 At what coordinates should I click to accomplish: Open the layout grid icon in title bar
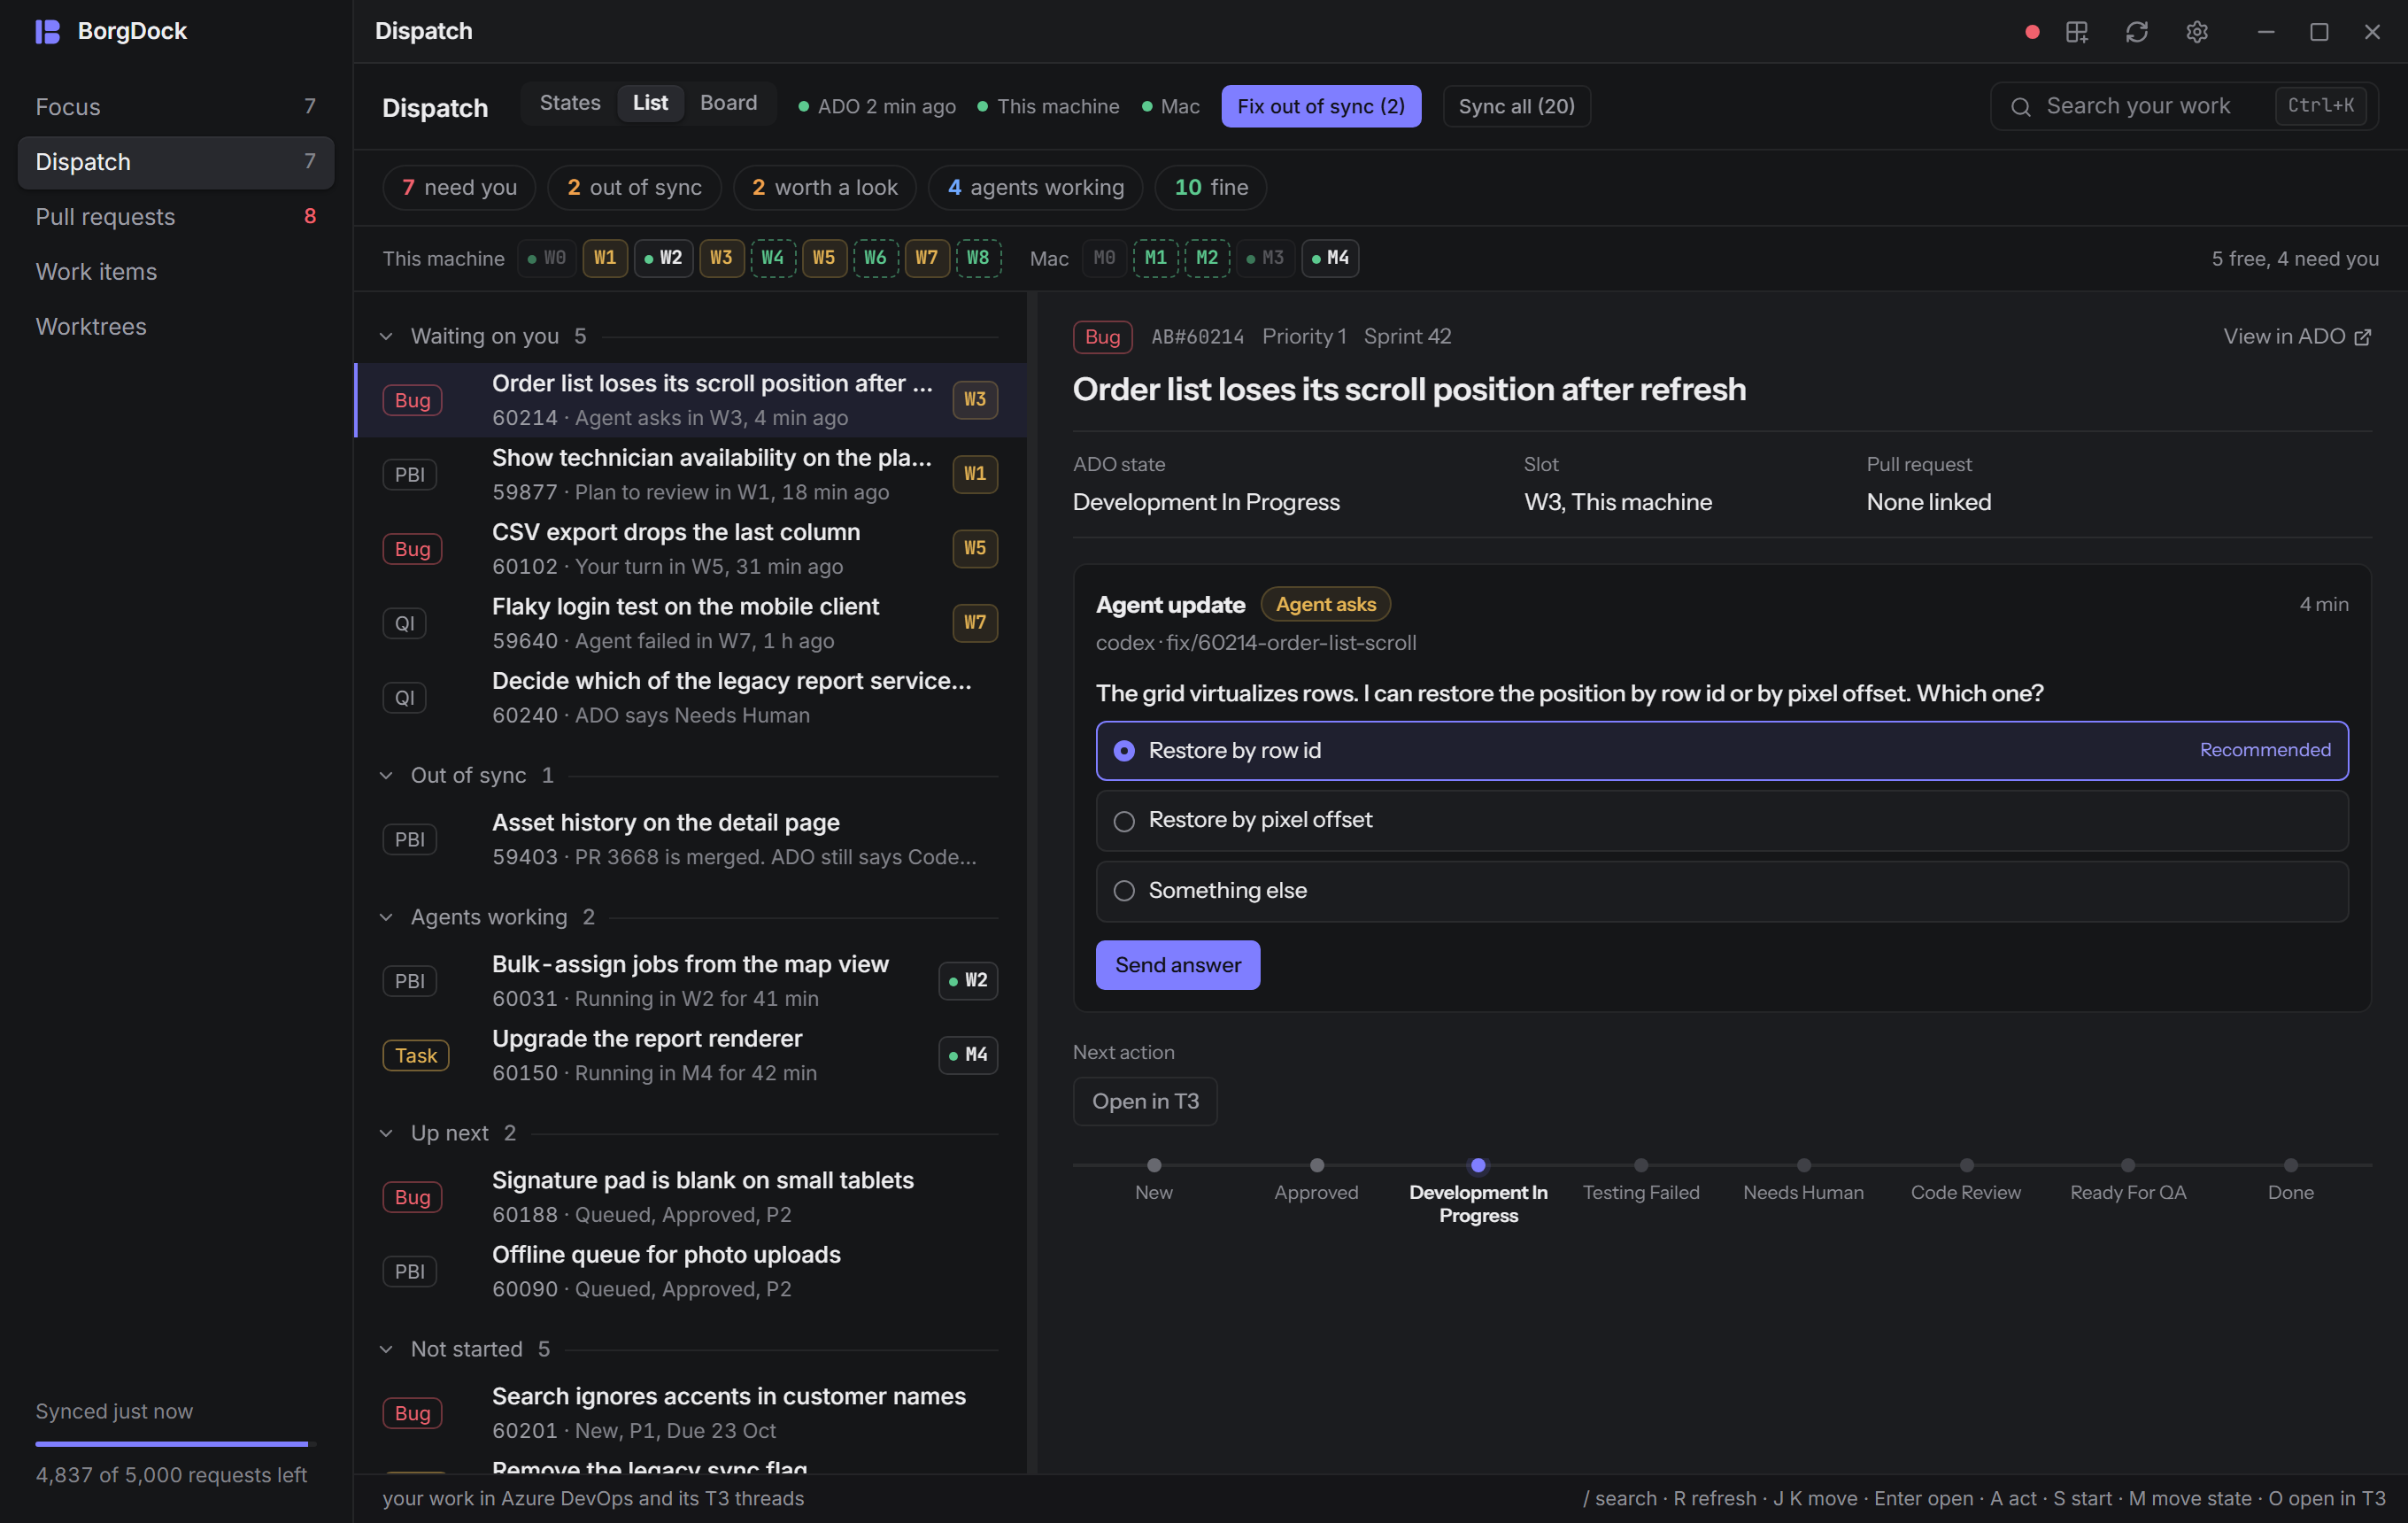click(2077, 32)
